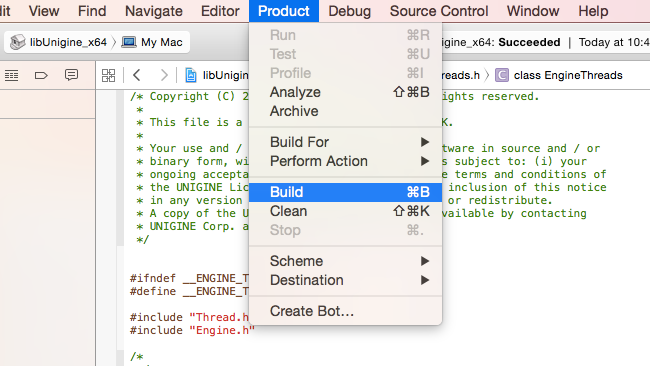Go forward with the right chevron
The width and height of the screenshot is (650, 366).
[164, 75]
